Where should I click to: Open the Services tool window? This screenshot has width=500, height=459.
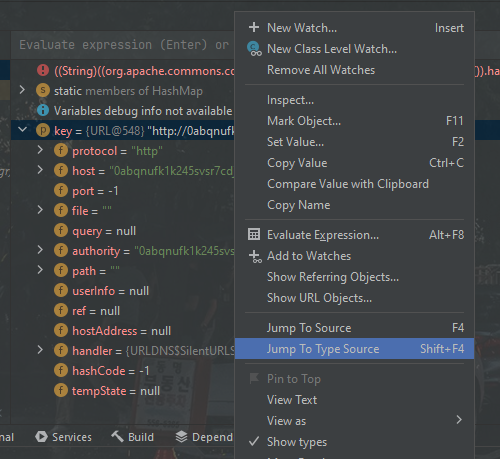click(64, 437)
